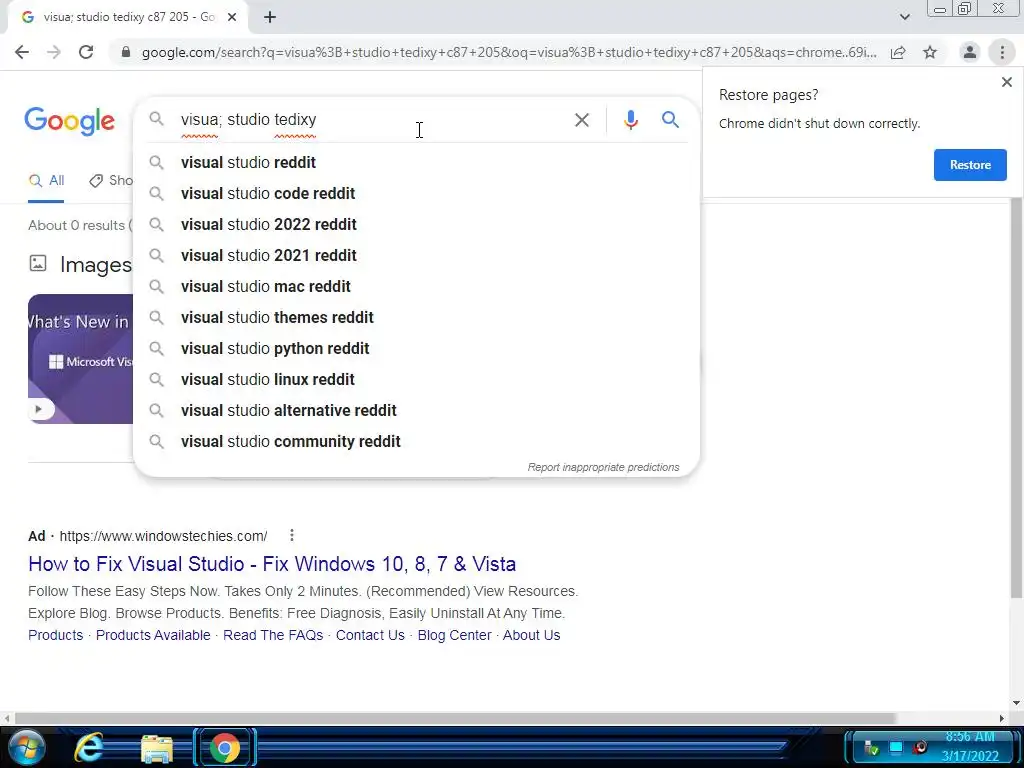
Task: Open File Explorer from the taskbar
Action: tap(157, 748)
